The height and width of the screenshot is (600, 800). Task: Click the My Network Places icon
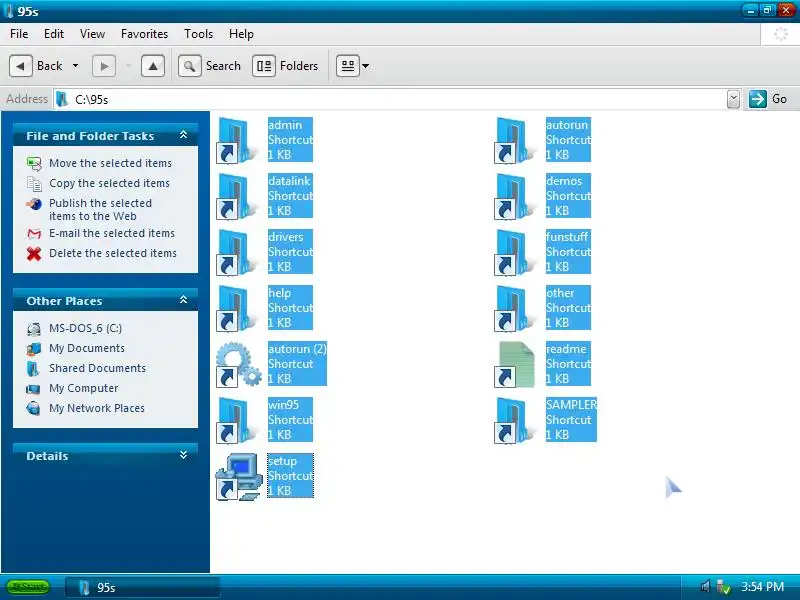[33, 408]
